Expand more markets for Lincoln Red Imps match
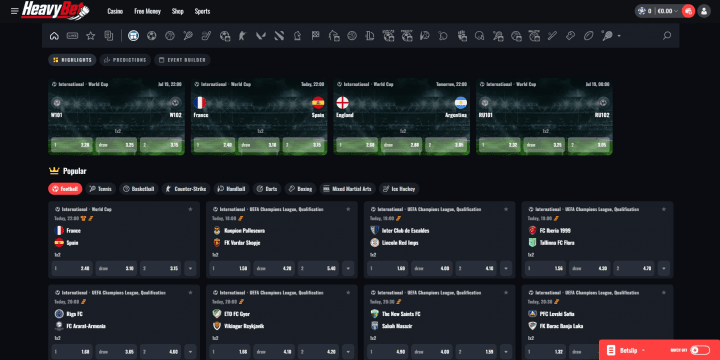 click(x=506, y=268)
